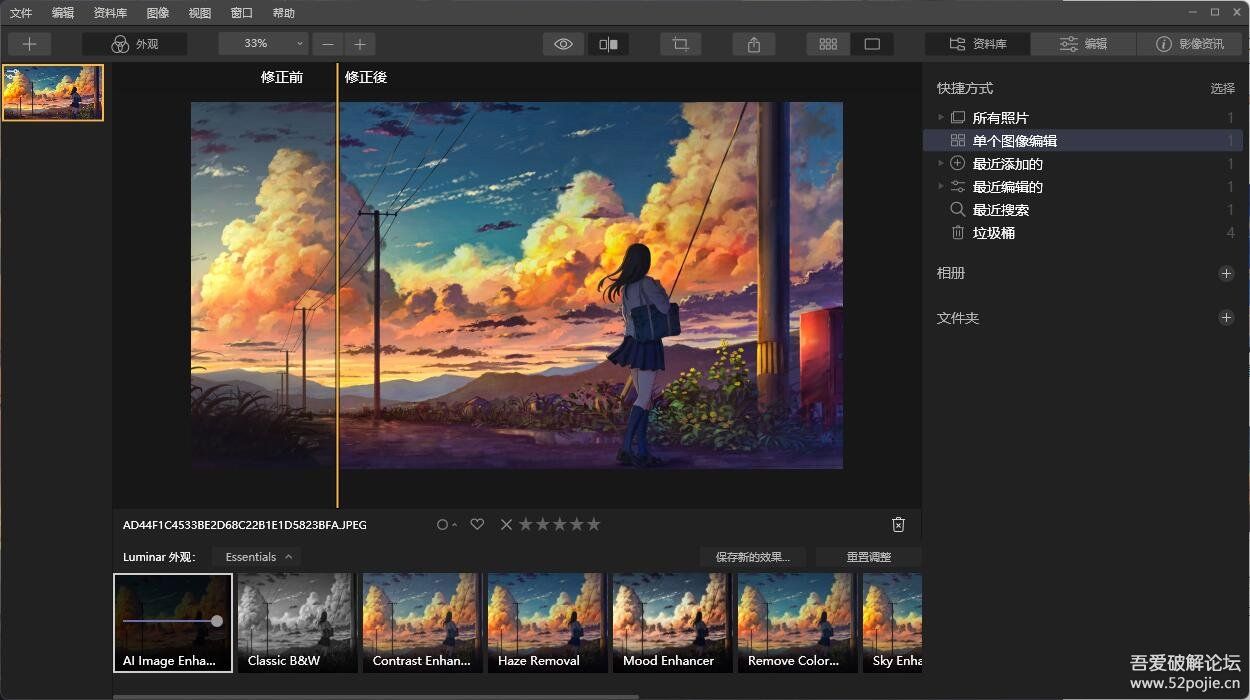Select 单个图像编辑 shortcut

1083,141
